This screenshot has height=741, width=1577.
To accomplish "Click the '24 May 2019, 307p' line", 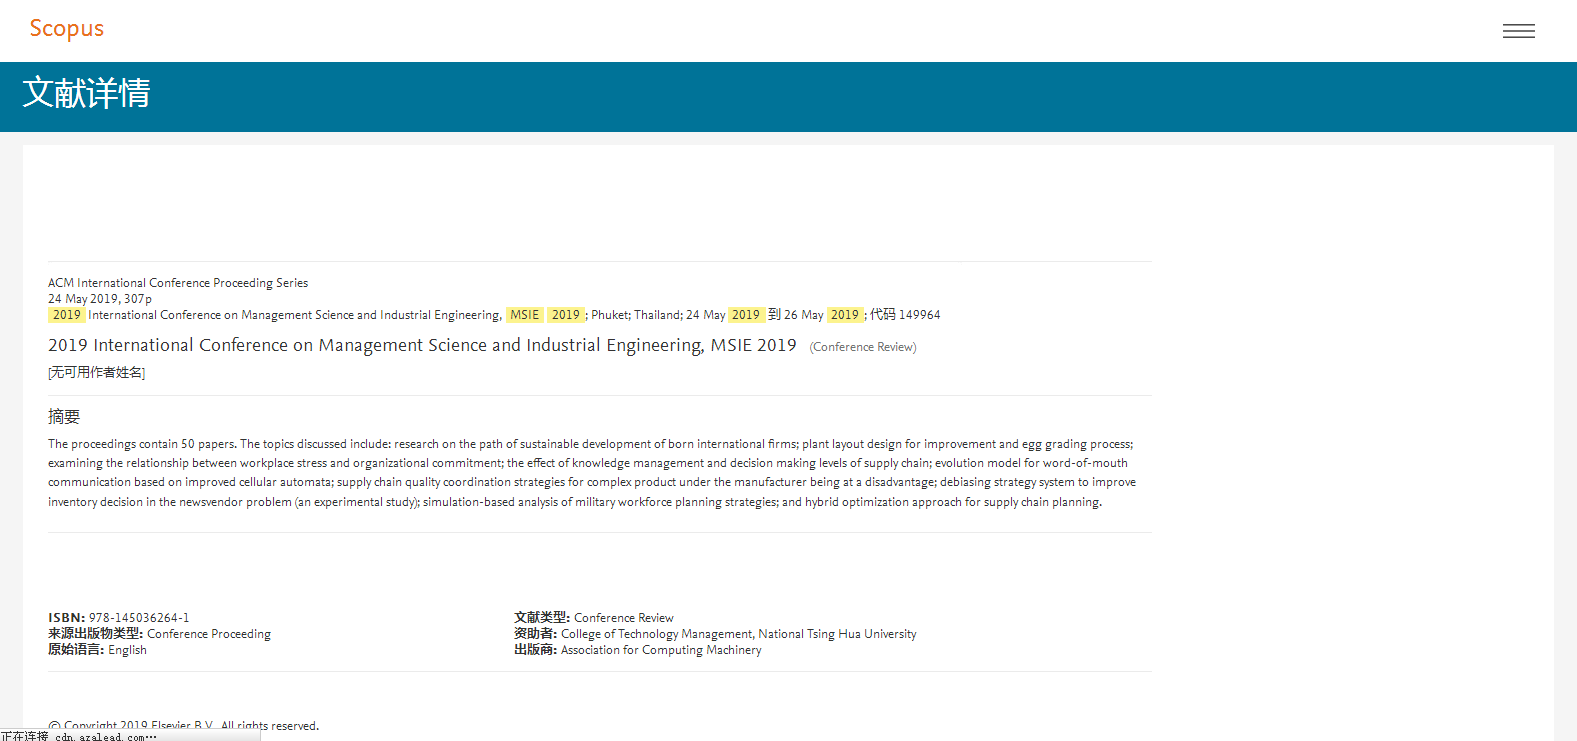I will tap(100, 299).
